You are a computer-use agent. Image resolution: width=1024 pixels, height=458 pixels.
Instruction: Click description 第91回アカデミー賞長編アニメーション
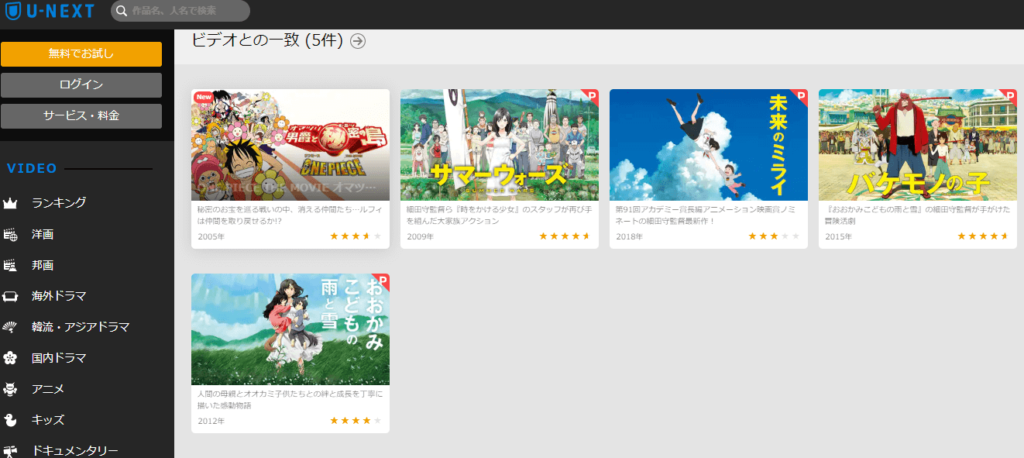click(x=705, y=215)
